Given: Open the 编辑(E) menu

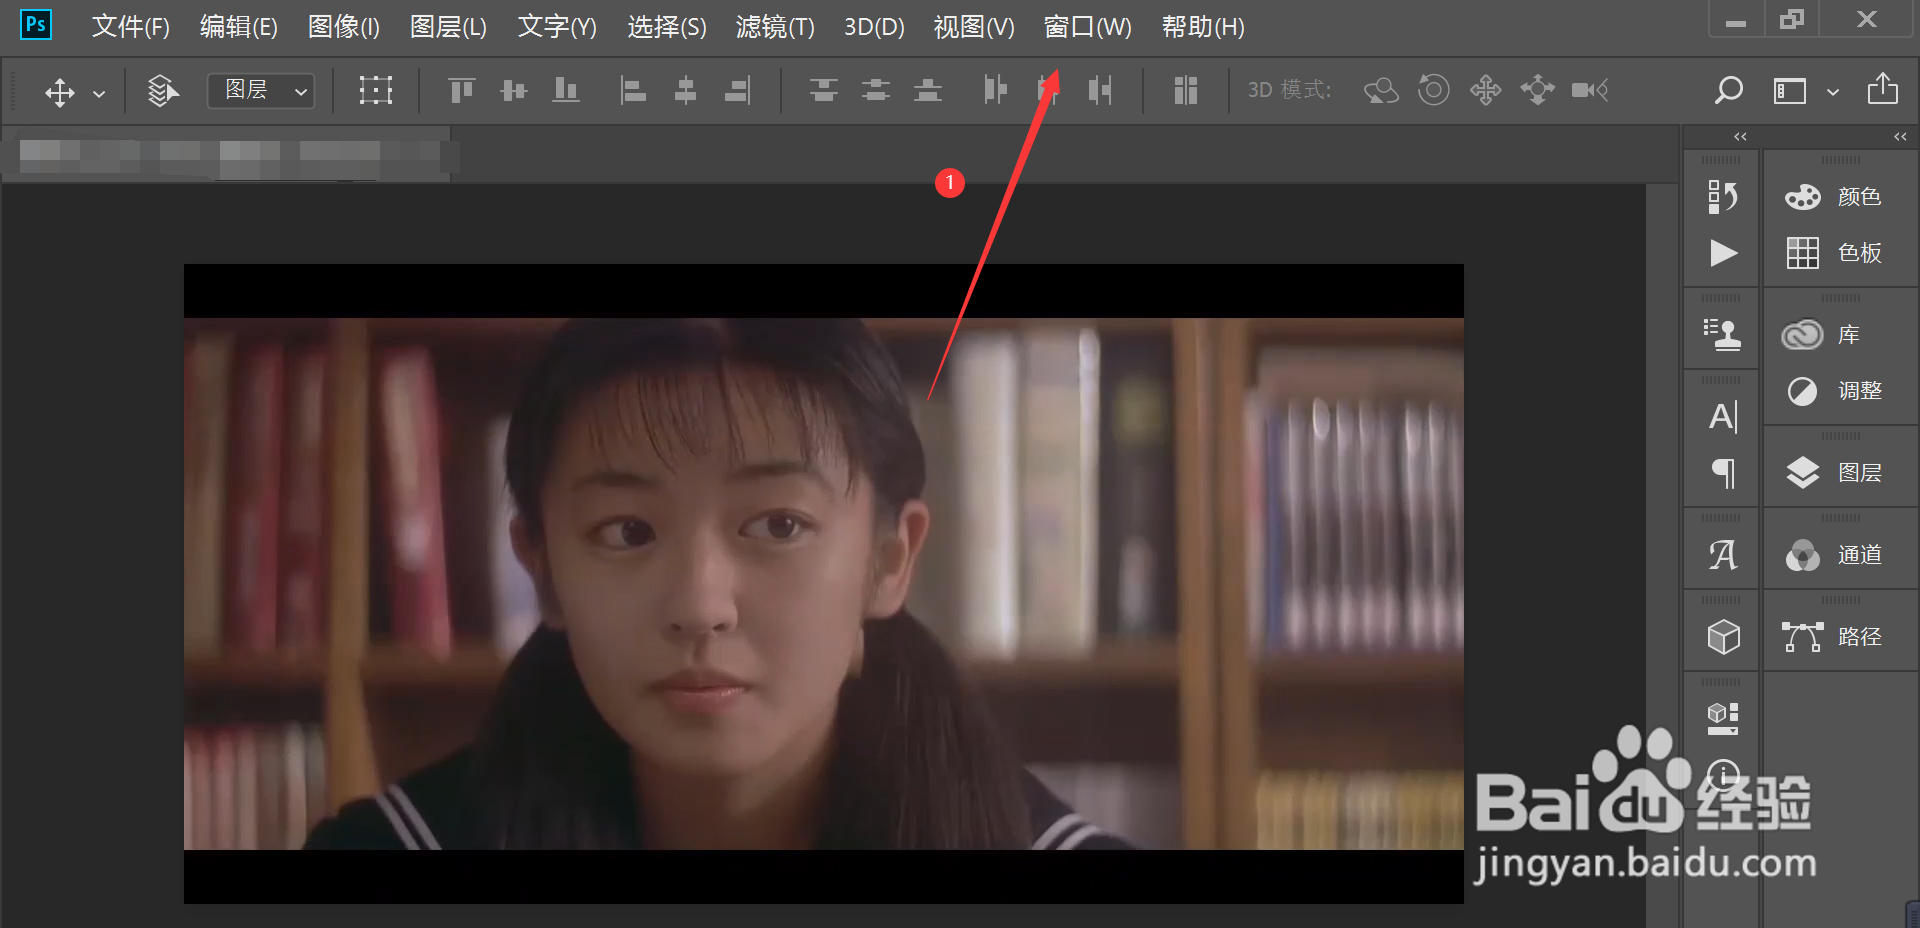Looking at the screenshot, I should (239, 27).
